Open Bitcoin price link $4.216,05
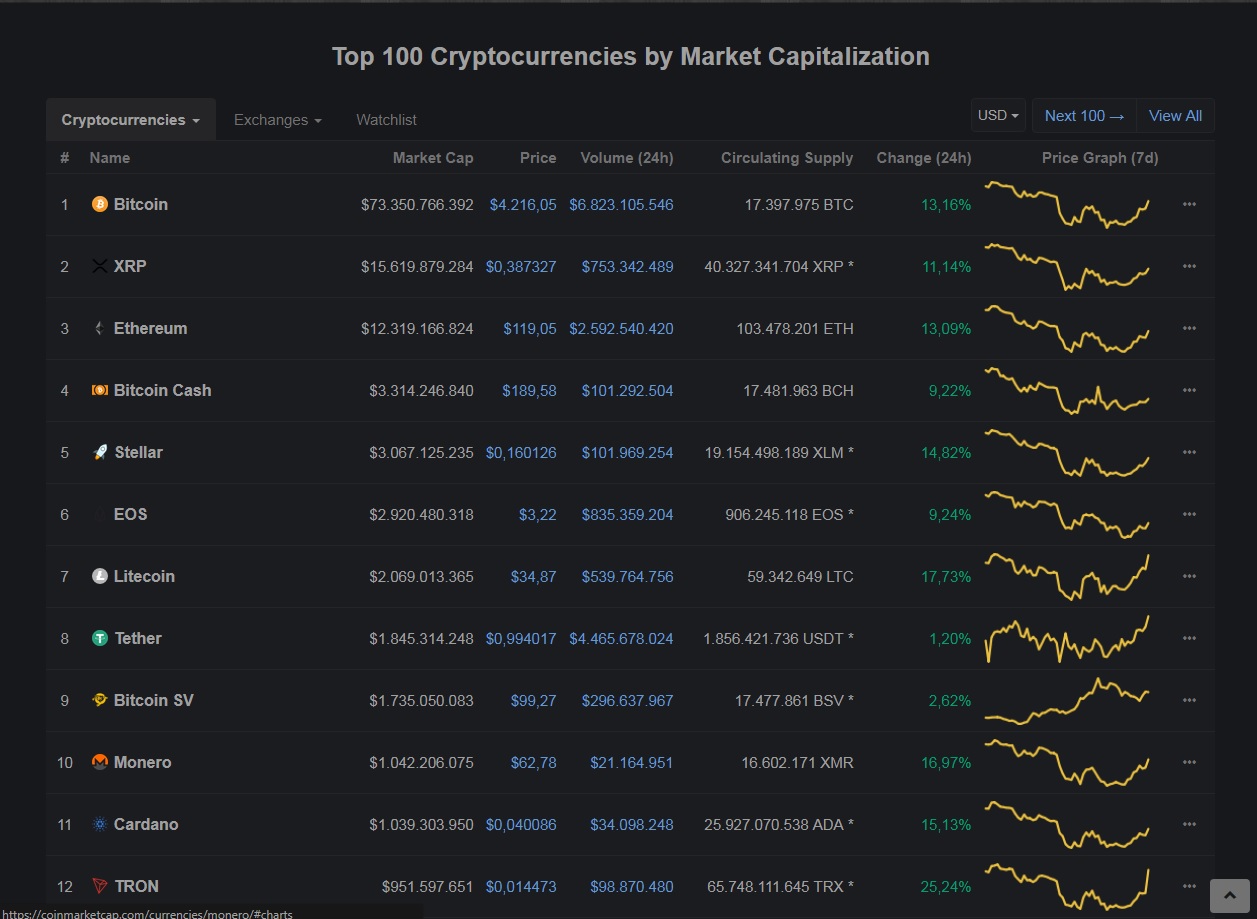1257x919 pixels. click(x=523, y=204)
